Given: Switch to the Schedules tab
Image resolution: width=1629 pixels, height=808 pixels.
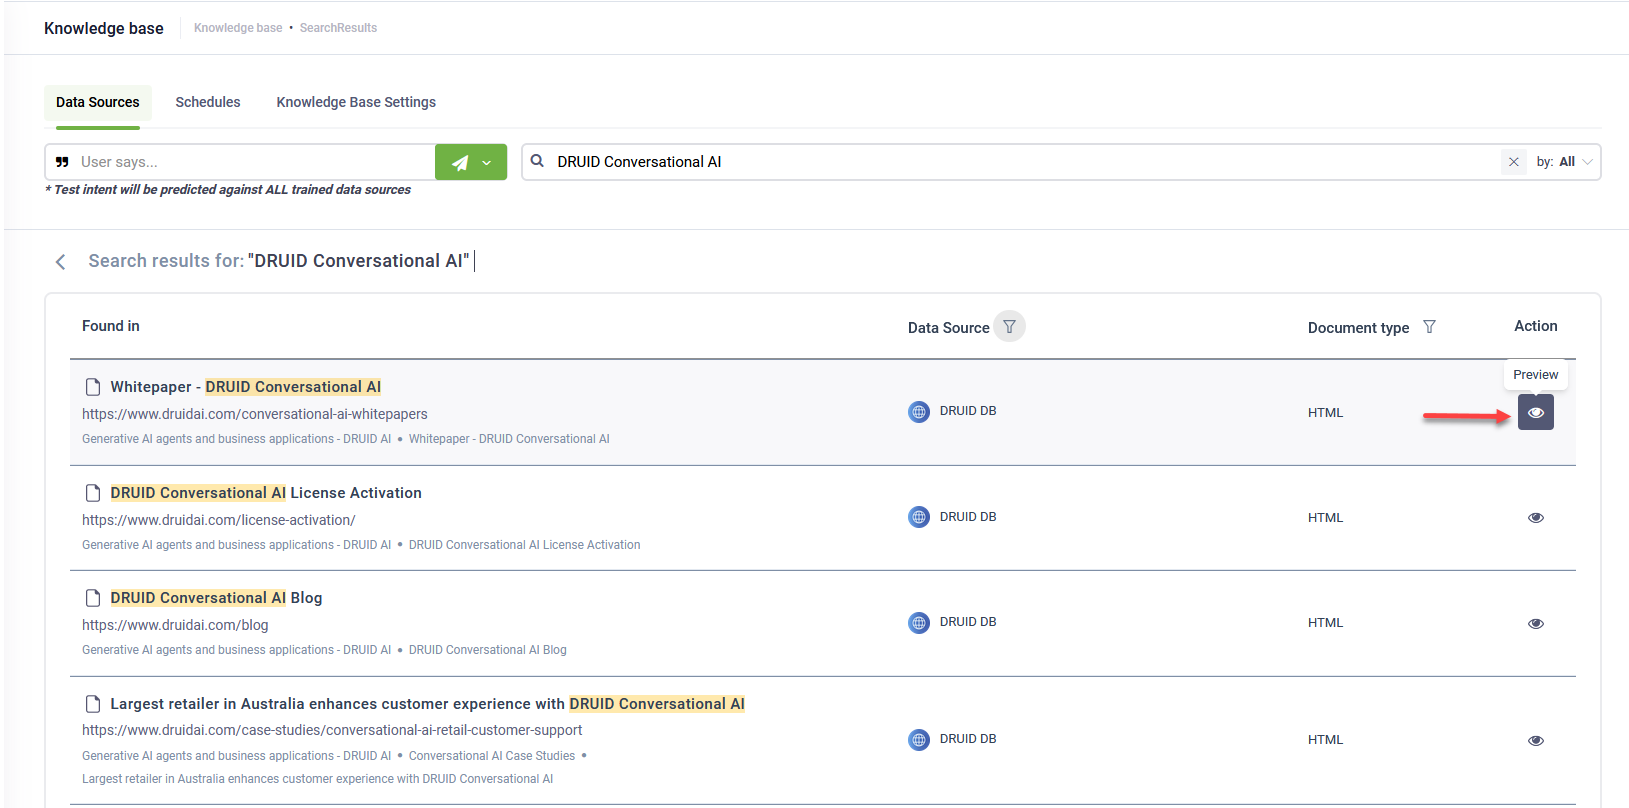Looking at the screenshot, I should point(208,102).
